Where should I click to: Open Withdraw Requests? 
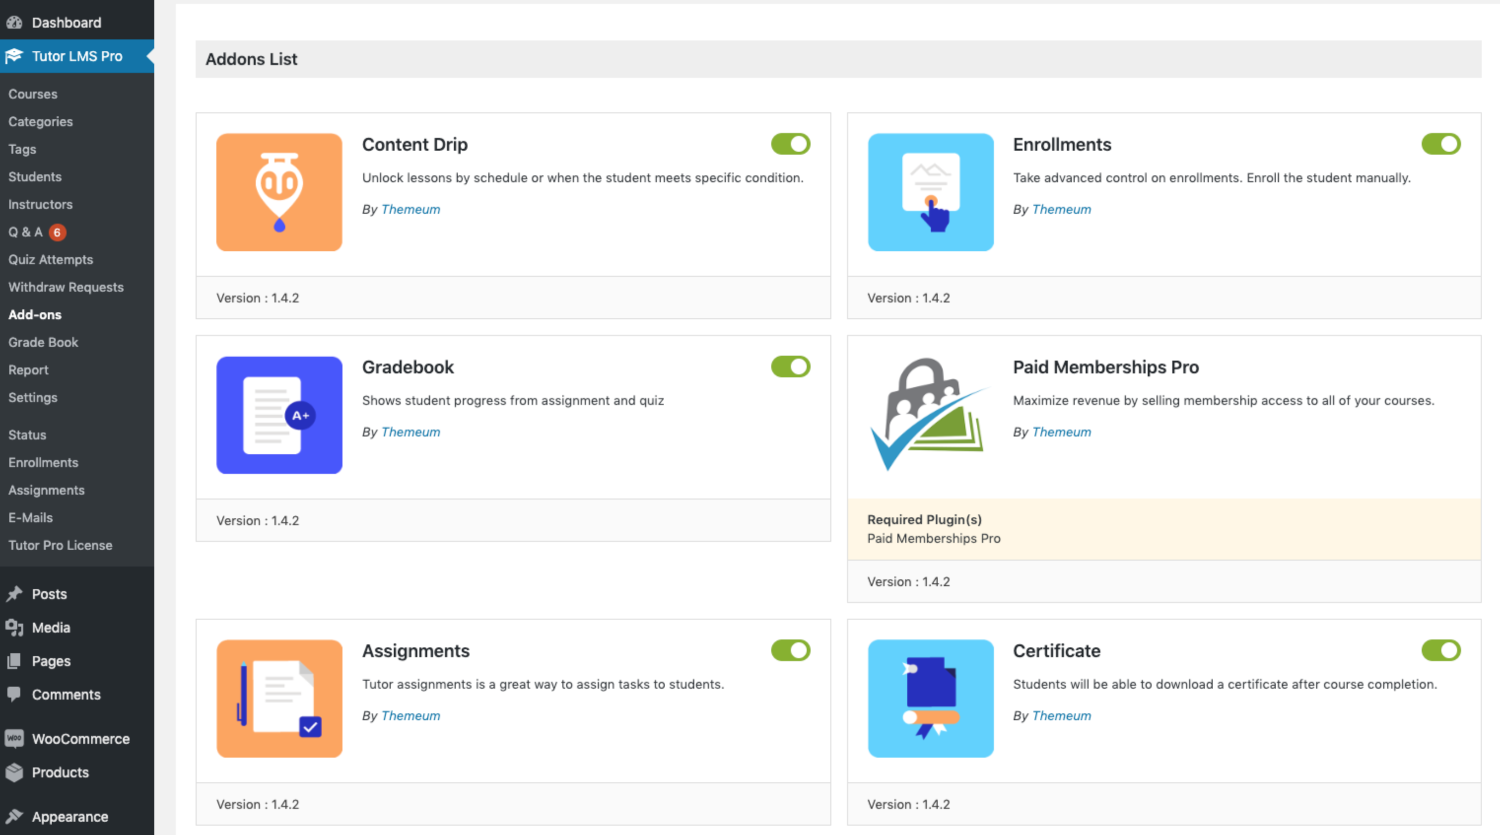click(x=66, y=287)
